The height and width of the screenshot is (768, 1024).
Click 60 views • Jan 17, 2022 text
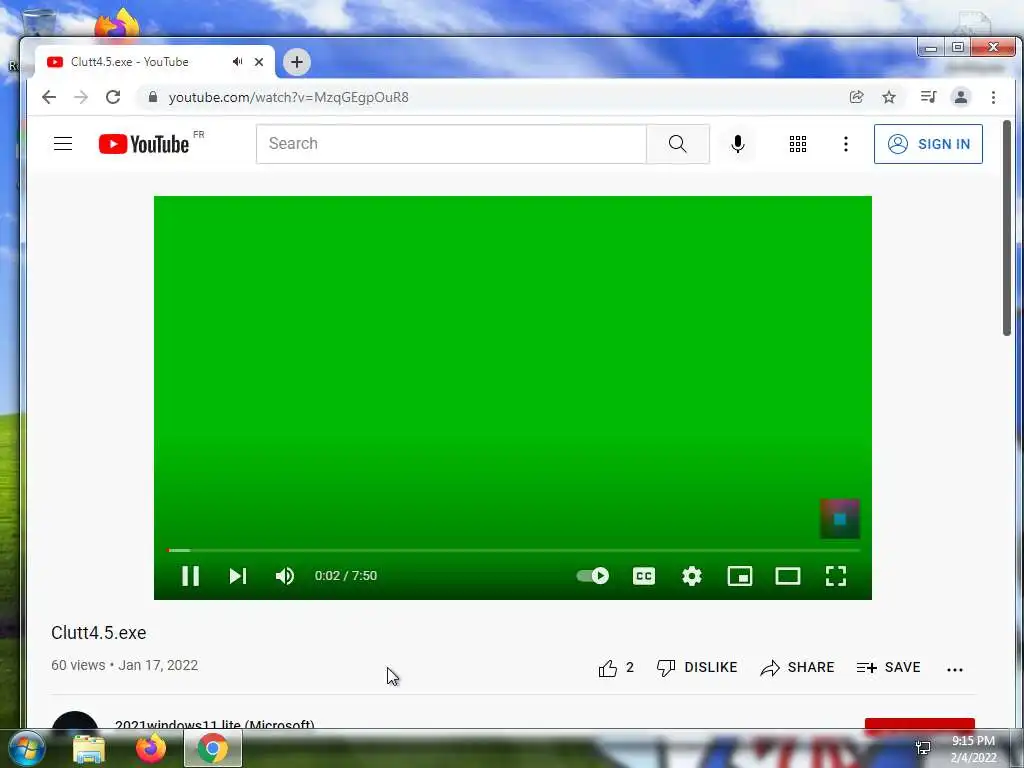coord(125,665)
